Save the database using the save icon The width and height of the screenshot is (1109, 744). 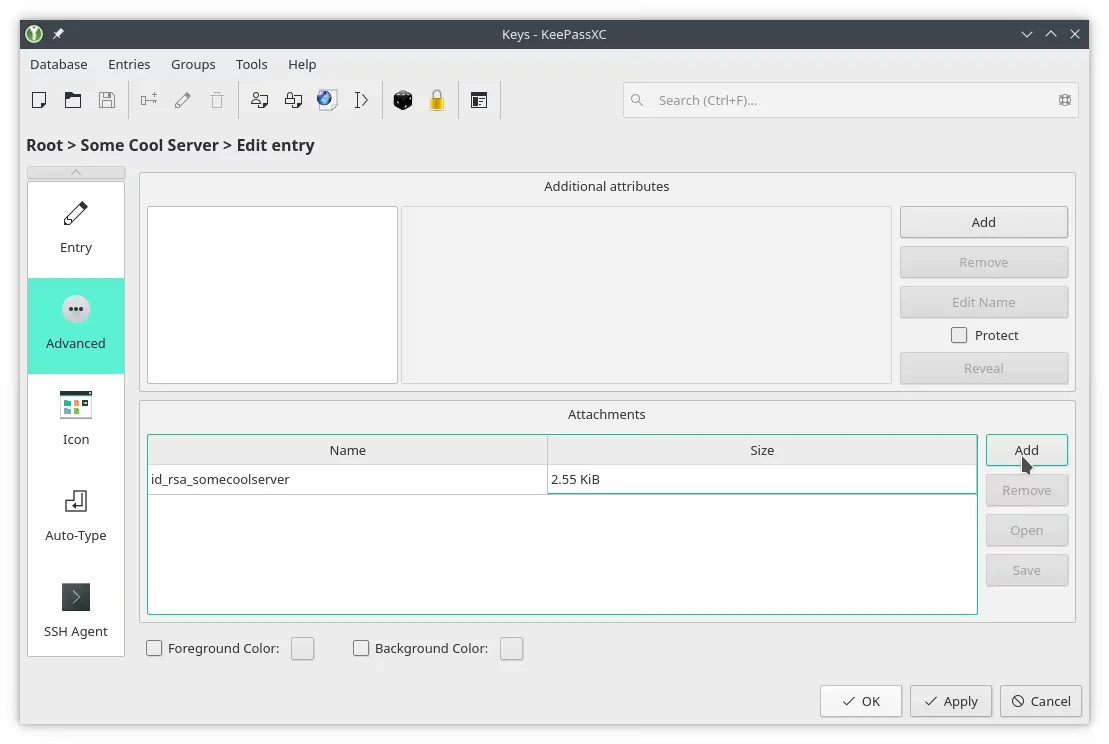[107, 99]
